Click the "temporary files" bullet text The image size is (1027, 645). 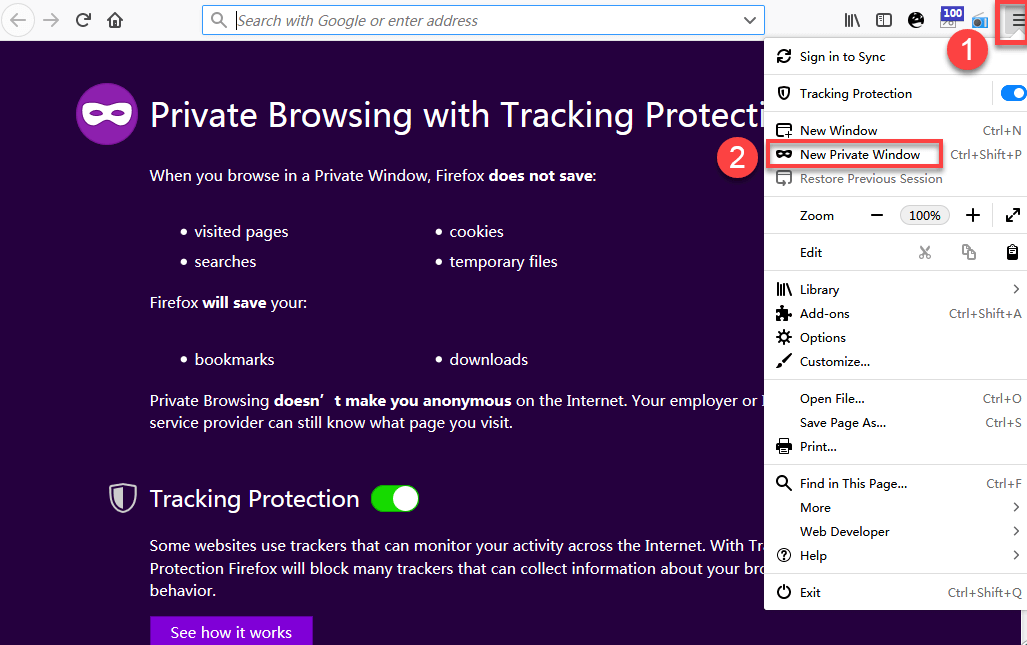(503, 262)
